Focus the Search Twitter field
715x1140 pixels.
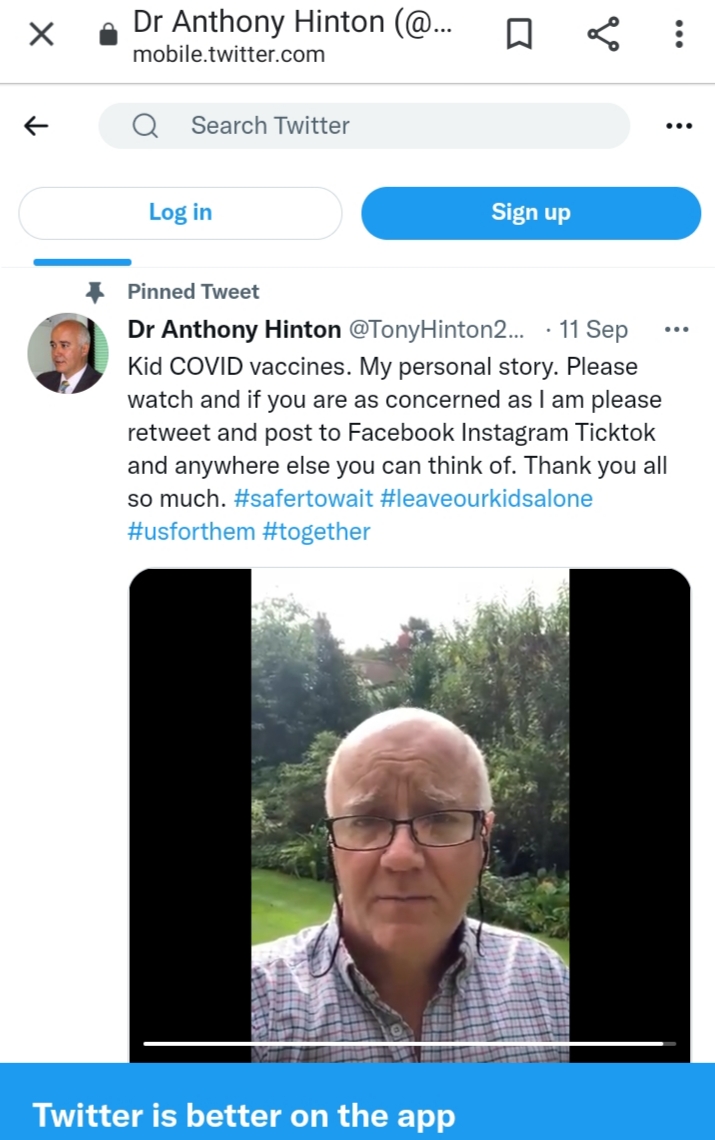380,126
